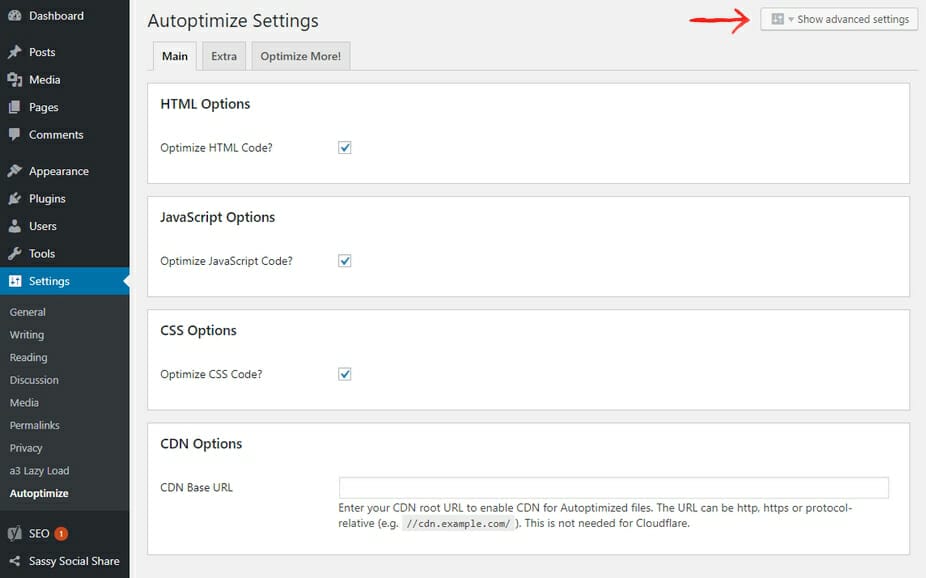Click the CDN Base URL field
The image size is (926, 578).
pos(613,488)
